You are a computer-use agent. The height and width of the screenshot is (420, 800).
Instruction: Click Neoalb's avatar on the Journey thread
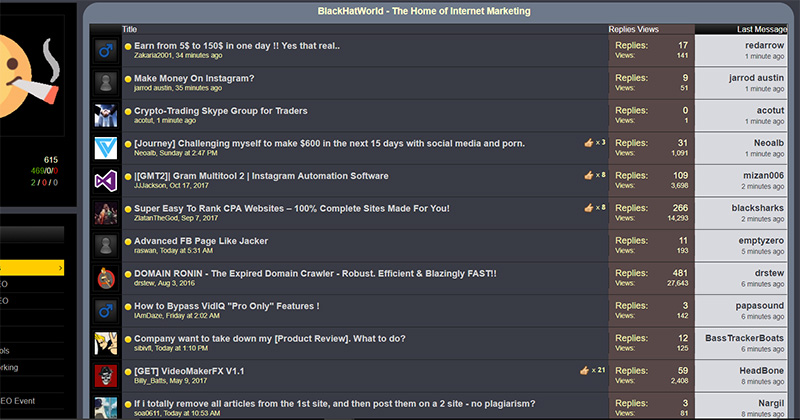106,148
